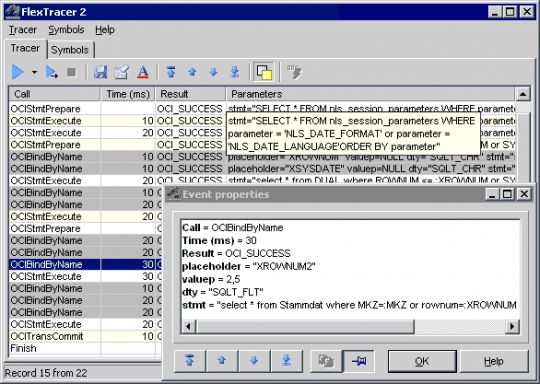Jump to last record in main toolbar
This screenshot has height=384, width=540.
(x=235, y=72)
